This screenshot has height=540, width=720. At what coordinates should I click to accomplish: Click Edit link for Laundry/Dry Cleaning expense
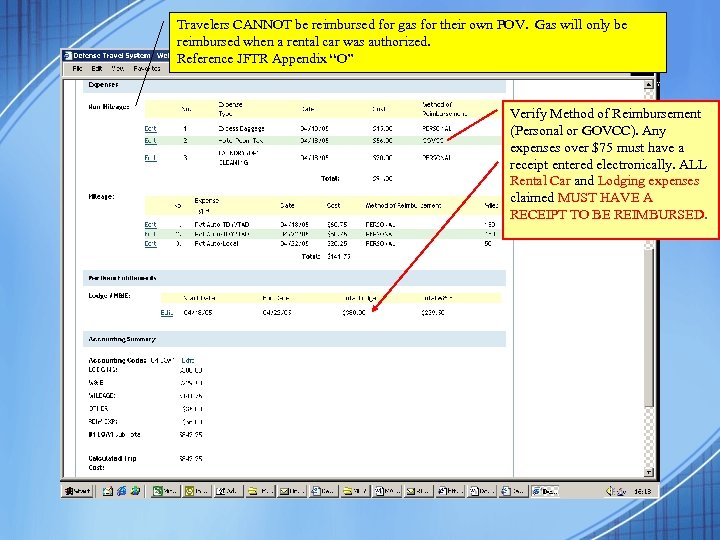[x=150, y=158]
